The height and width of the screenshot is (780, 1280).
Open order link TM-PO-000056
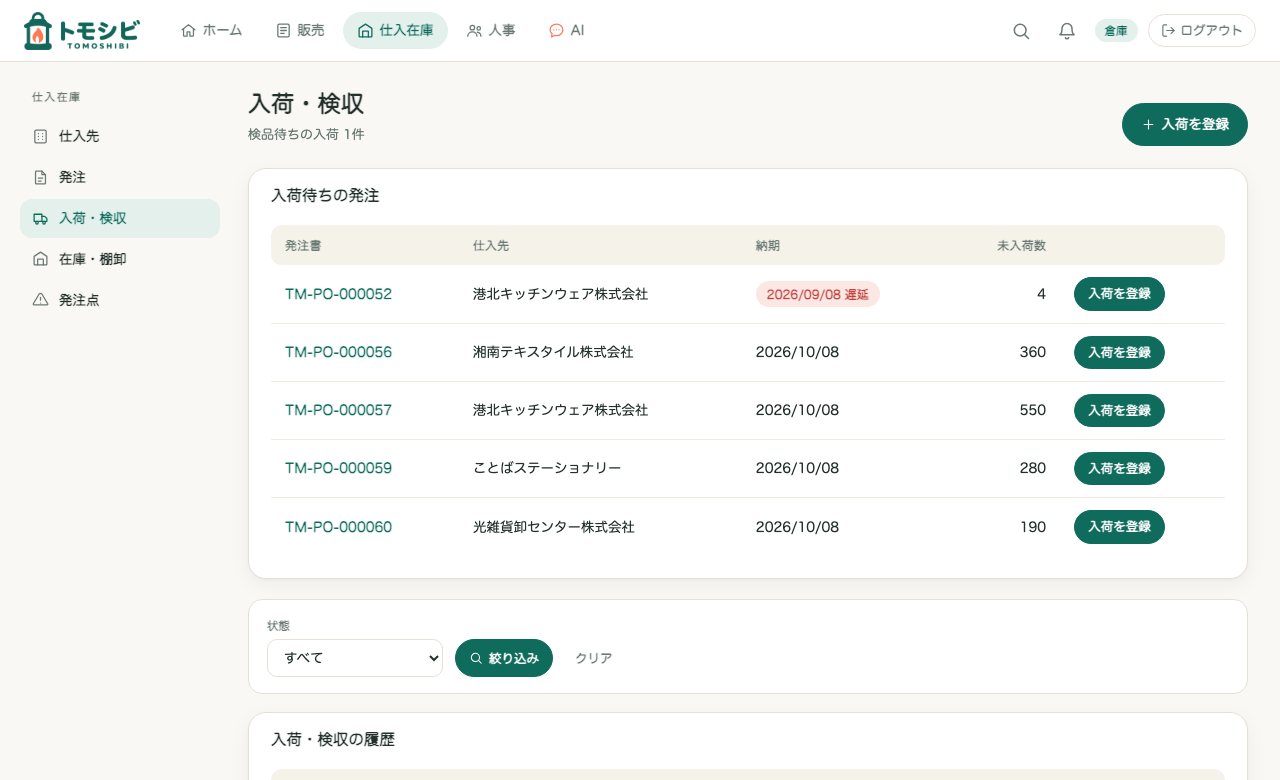[338, 352]
